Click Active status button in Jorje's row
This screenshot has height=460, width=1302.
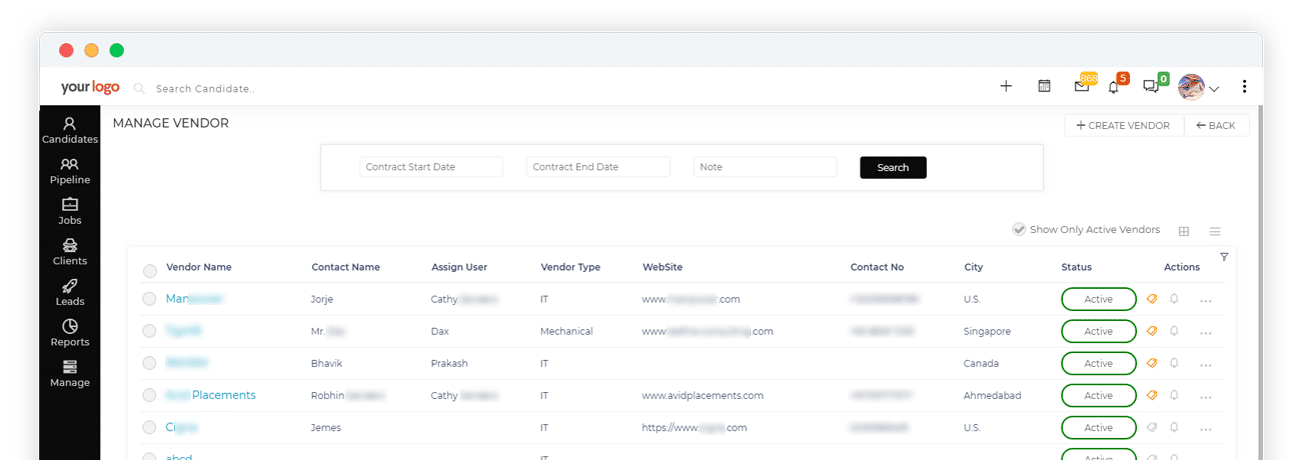coord(1098,299)
